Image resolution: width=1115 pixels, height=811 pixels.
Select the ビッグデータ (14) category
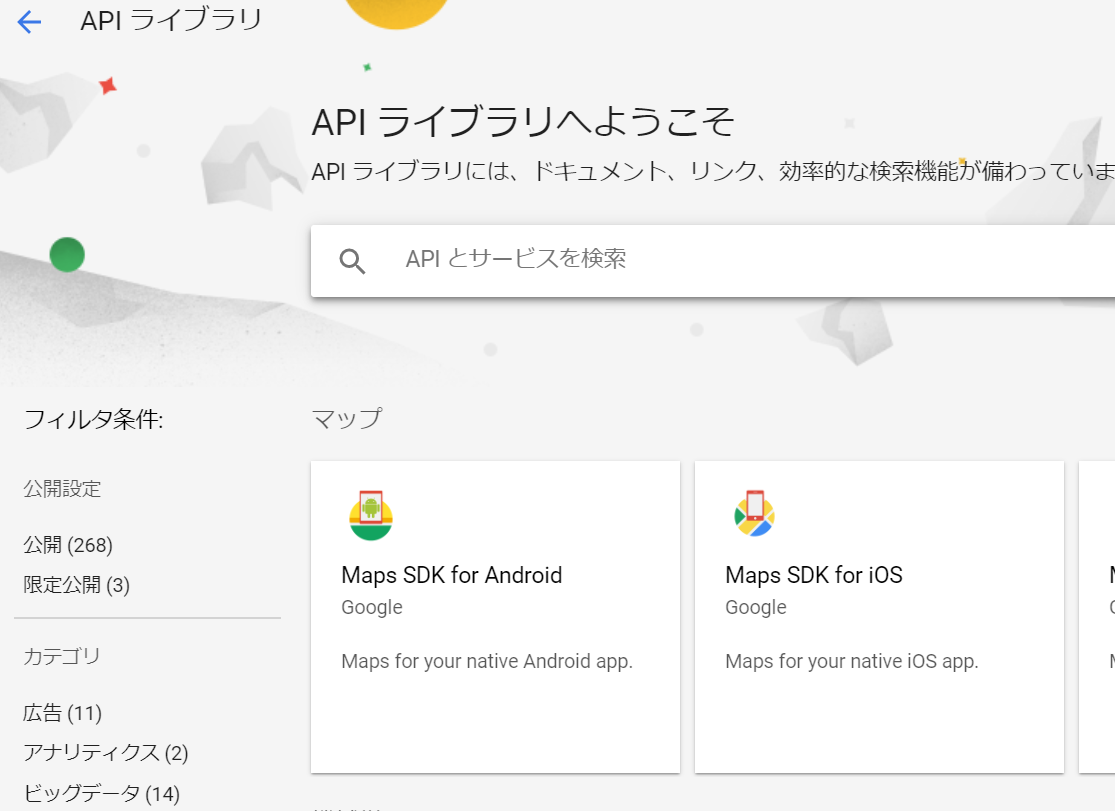(102, 793)
